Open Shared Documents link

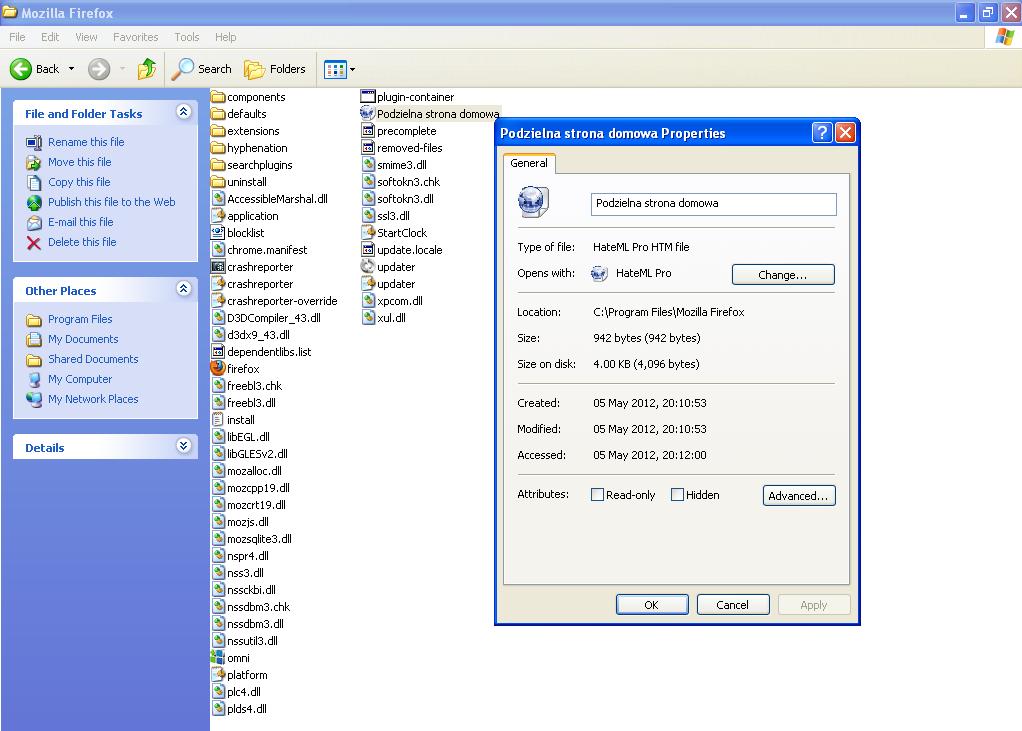[93, 359]
